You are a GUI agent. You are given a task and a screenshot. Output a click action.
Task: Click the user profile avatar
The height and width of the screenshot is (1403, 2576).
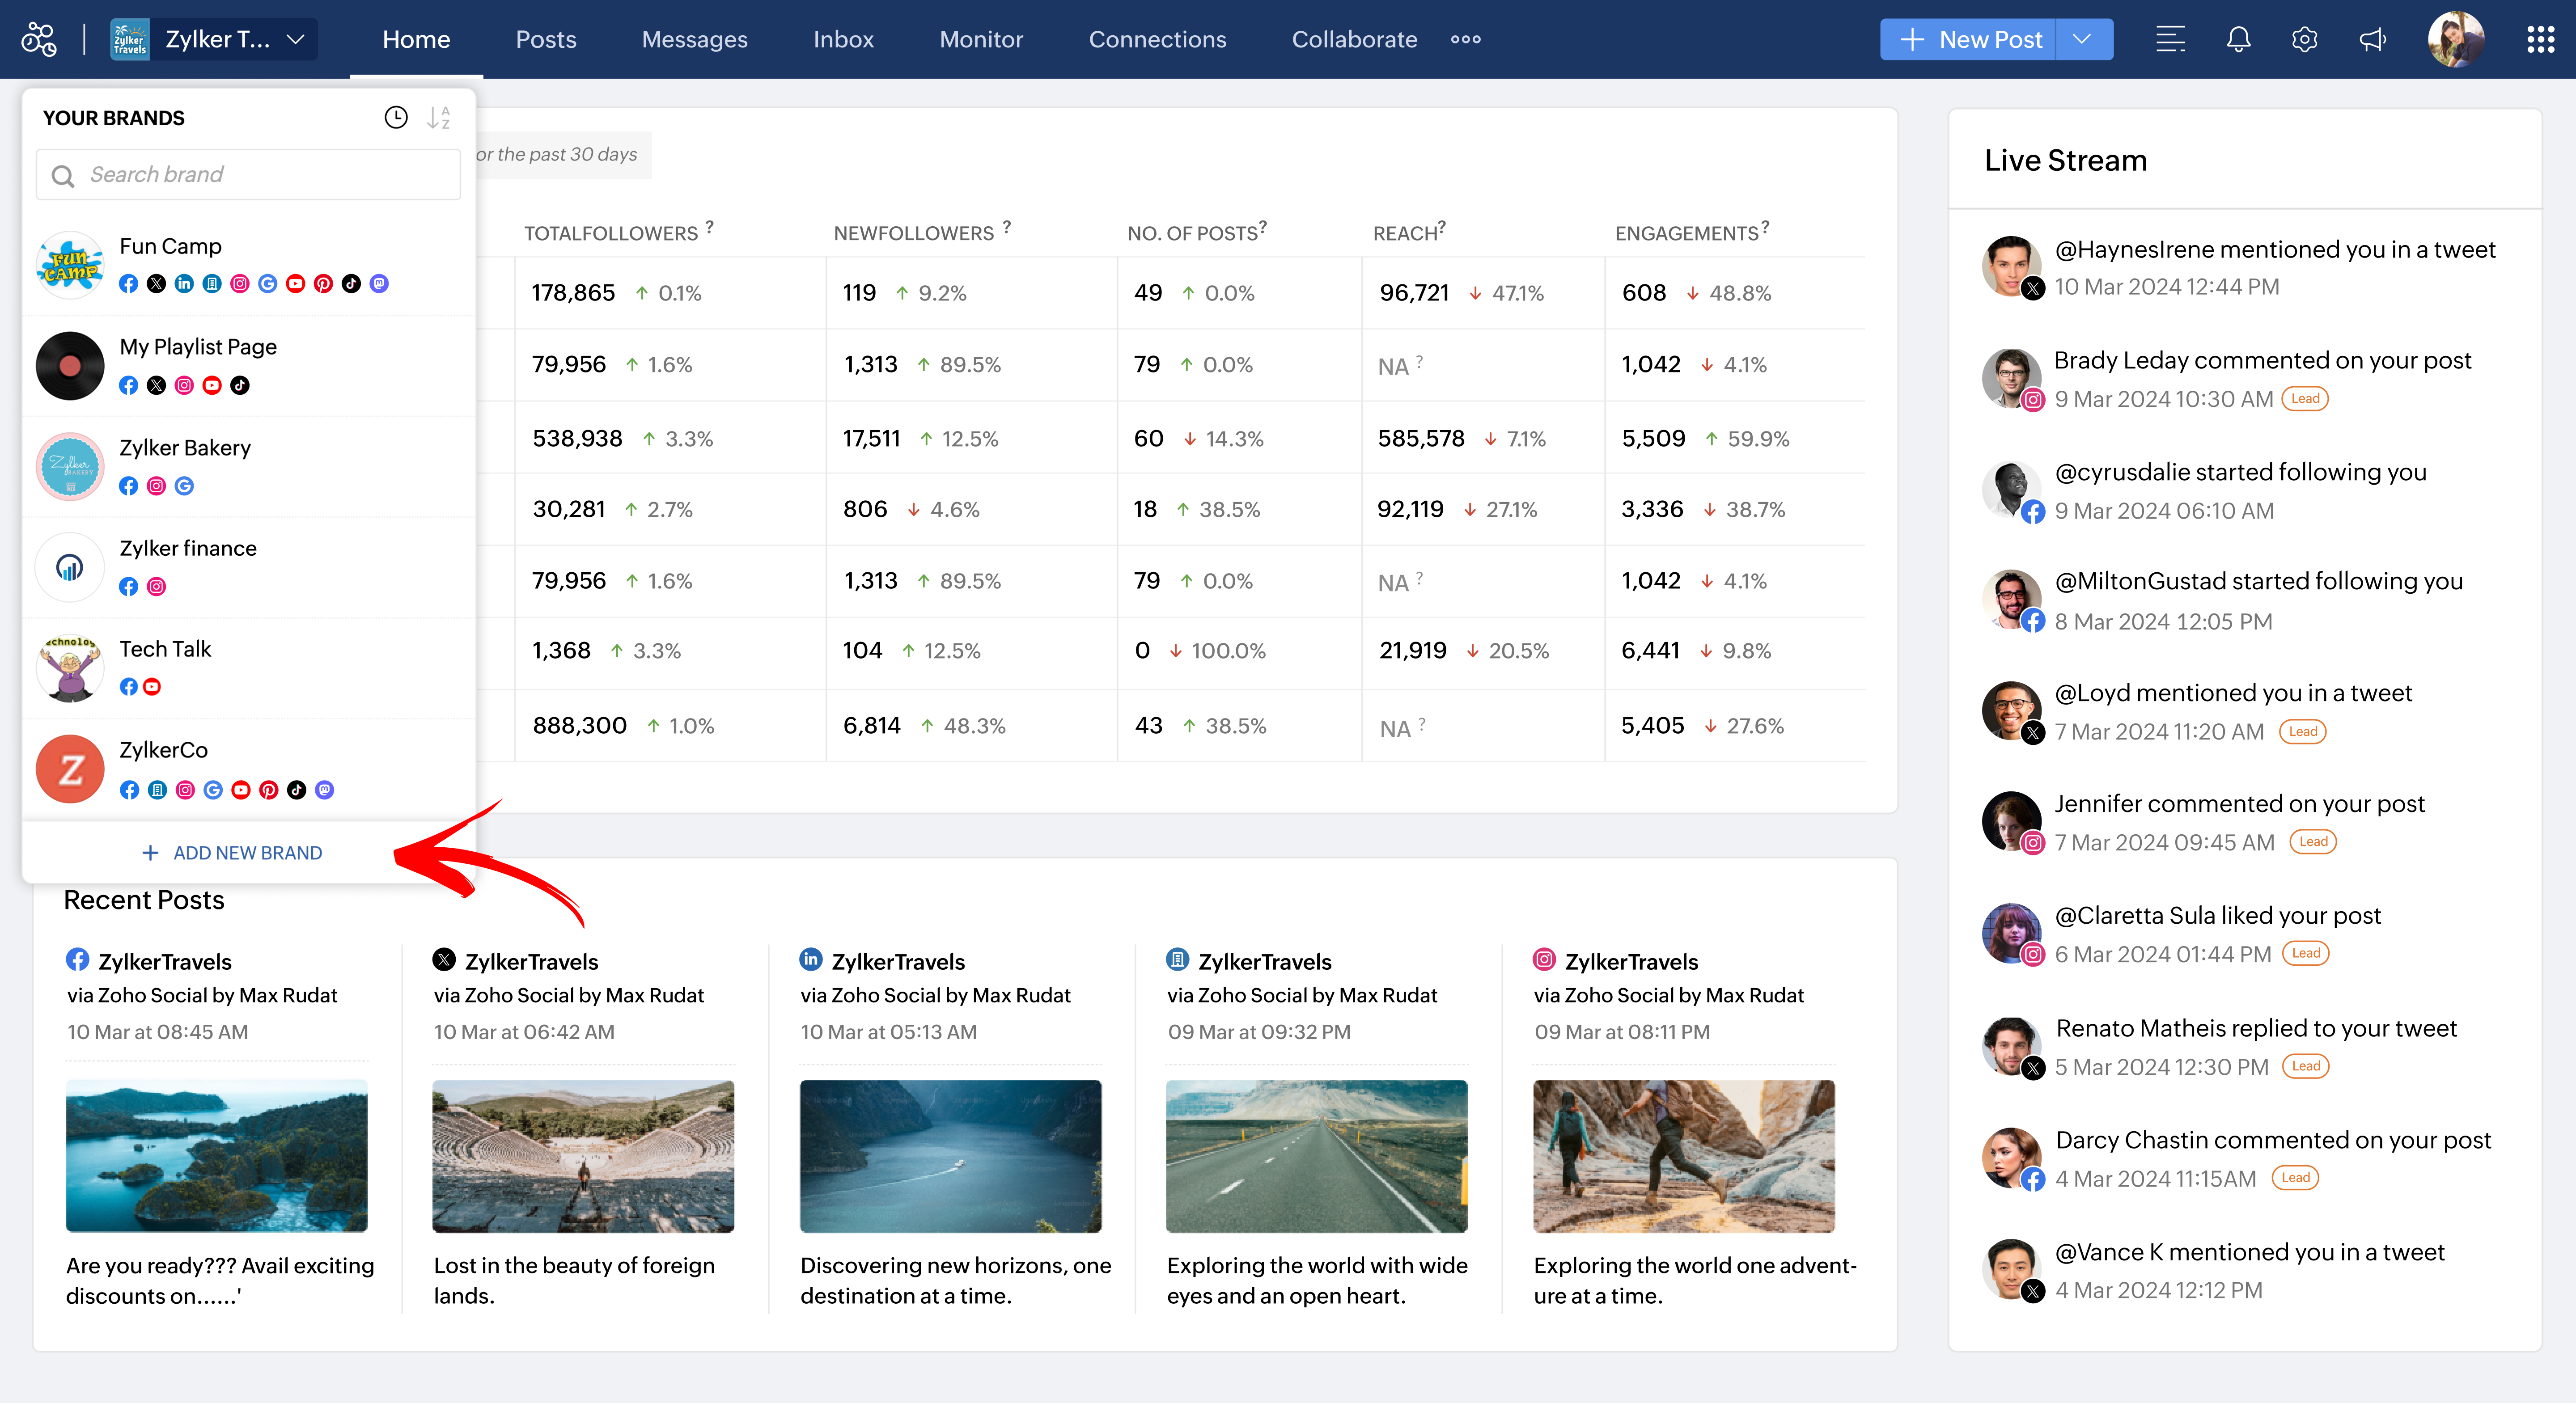tap(2456, 40)
